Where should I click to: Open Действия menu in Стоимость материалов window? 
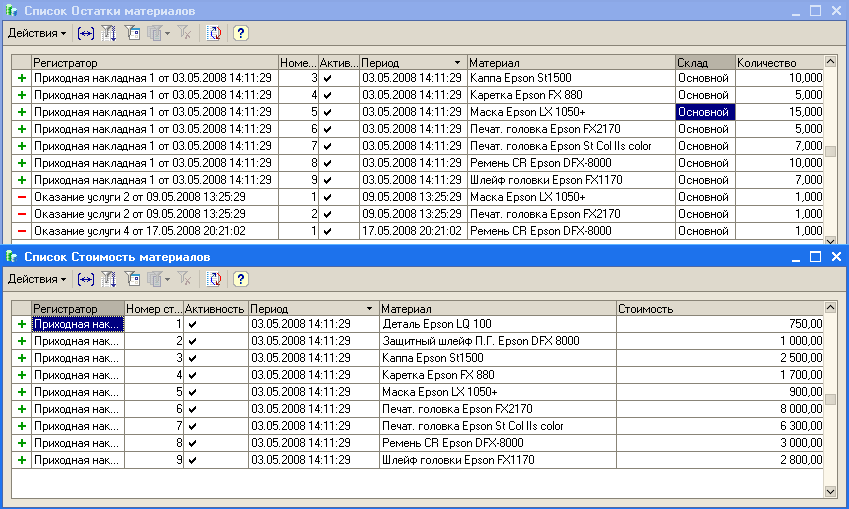(x=37, y=279)
